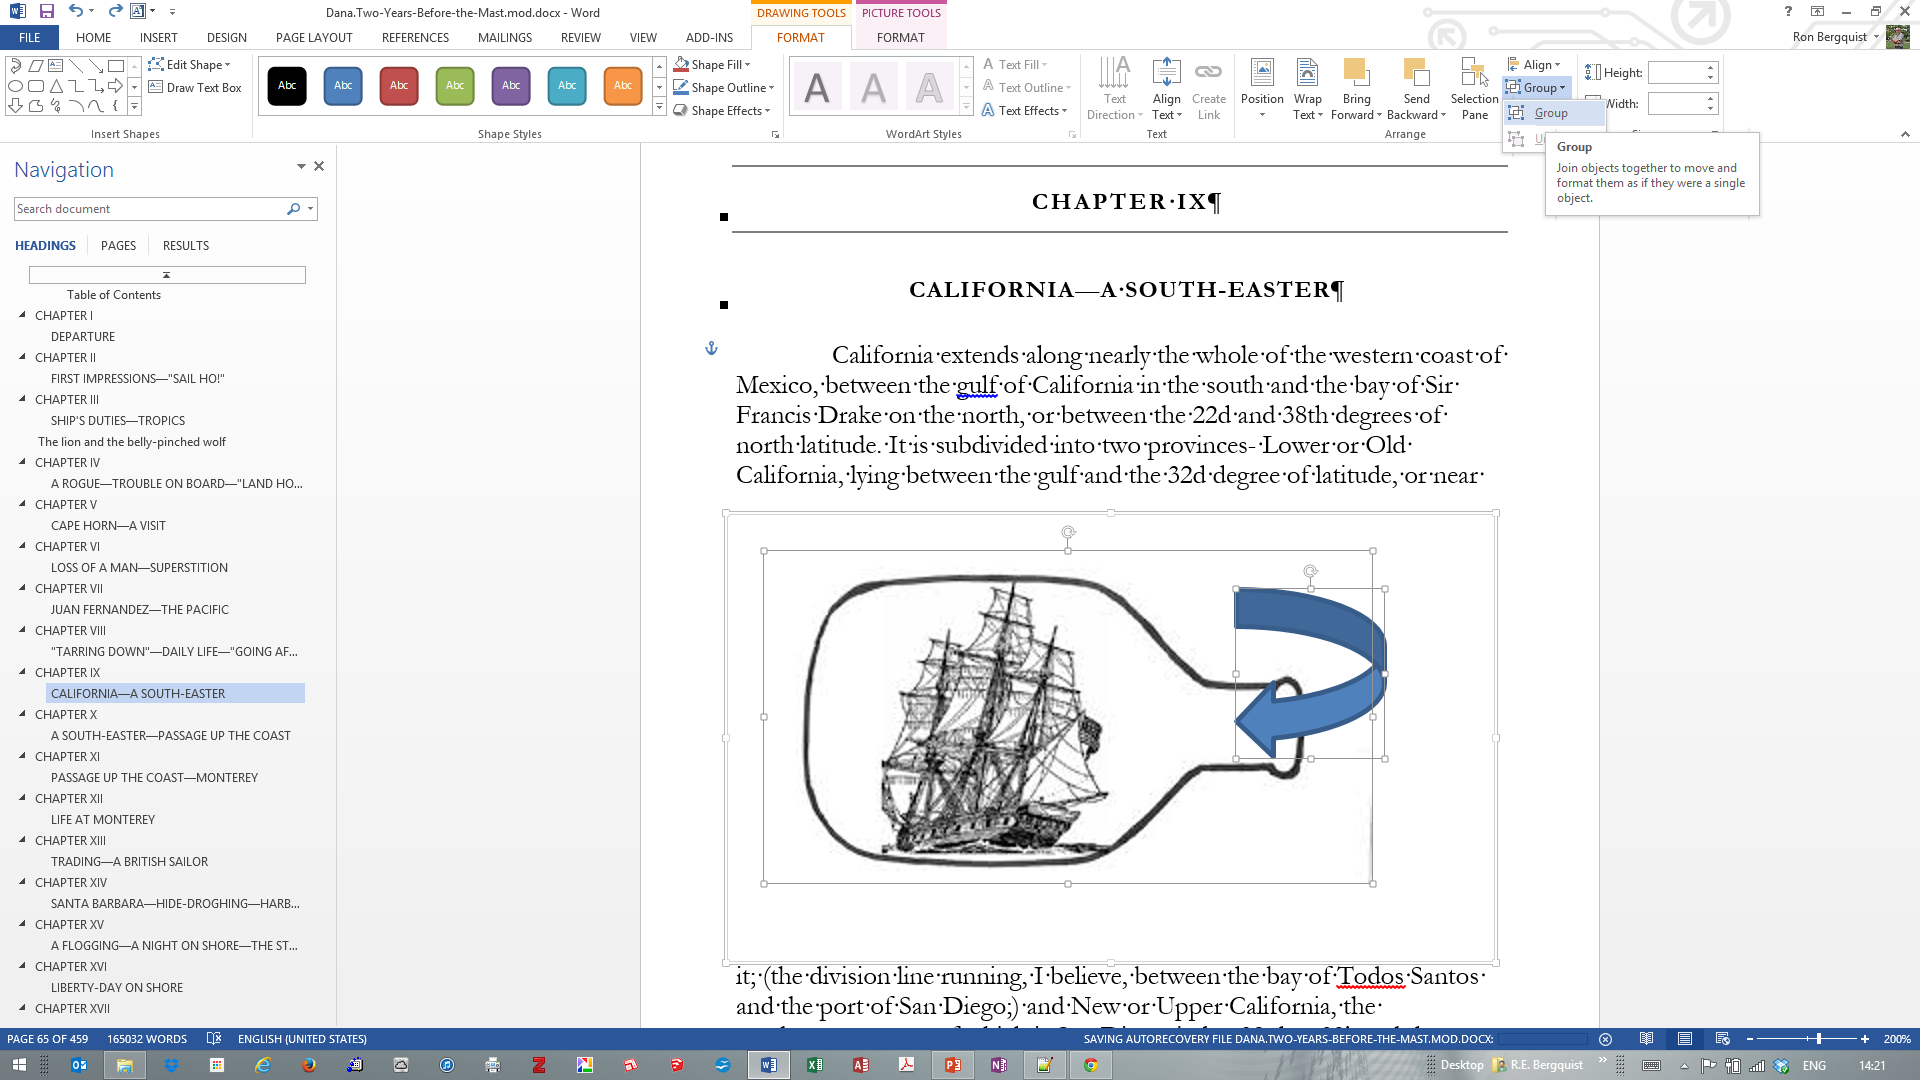
Task: Open the Wrap Text options
Action: coord(1307,90)
